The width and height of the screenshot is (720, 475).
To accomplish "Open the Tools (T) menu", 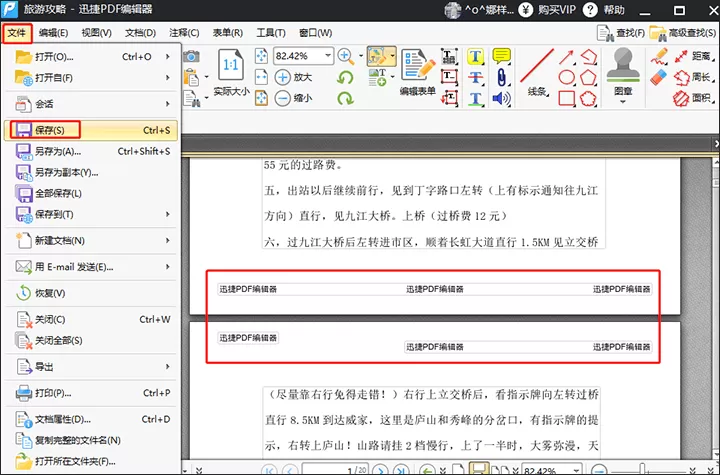I will tap(271, 33).
